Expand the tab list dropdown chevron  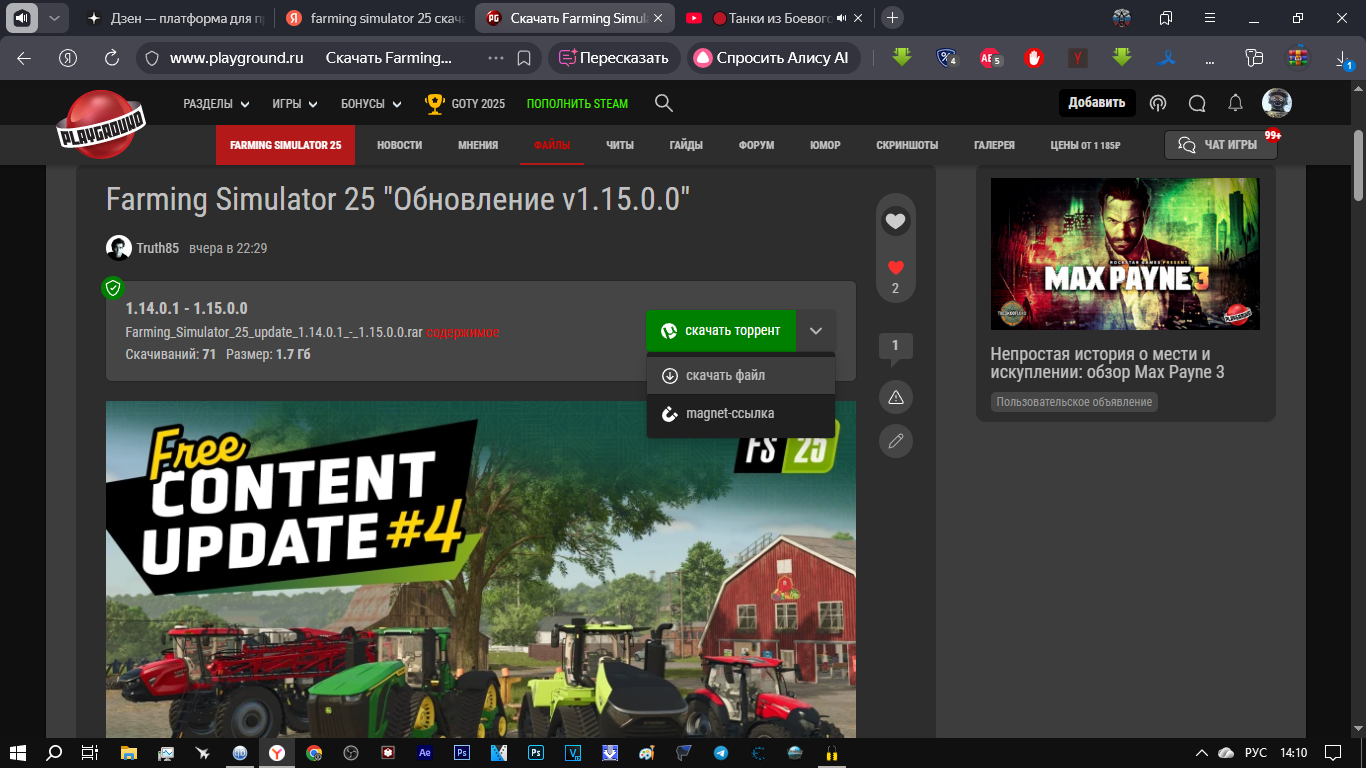pyautogui.click(x=54, y=18)
